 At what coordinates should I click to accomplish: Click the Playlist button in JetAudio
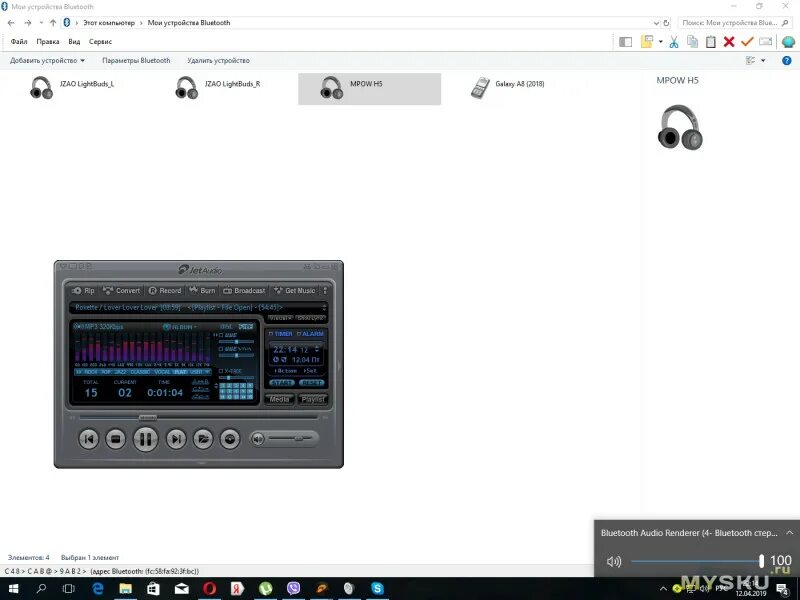(312, 399)
